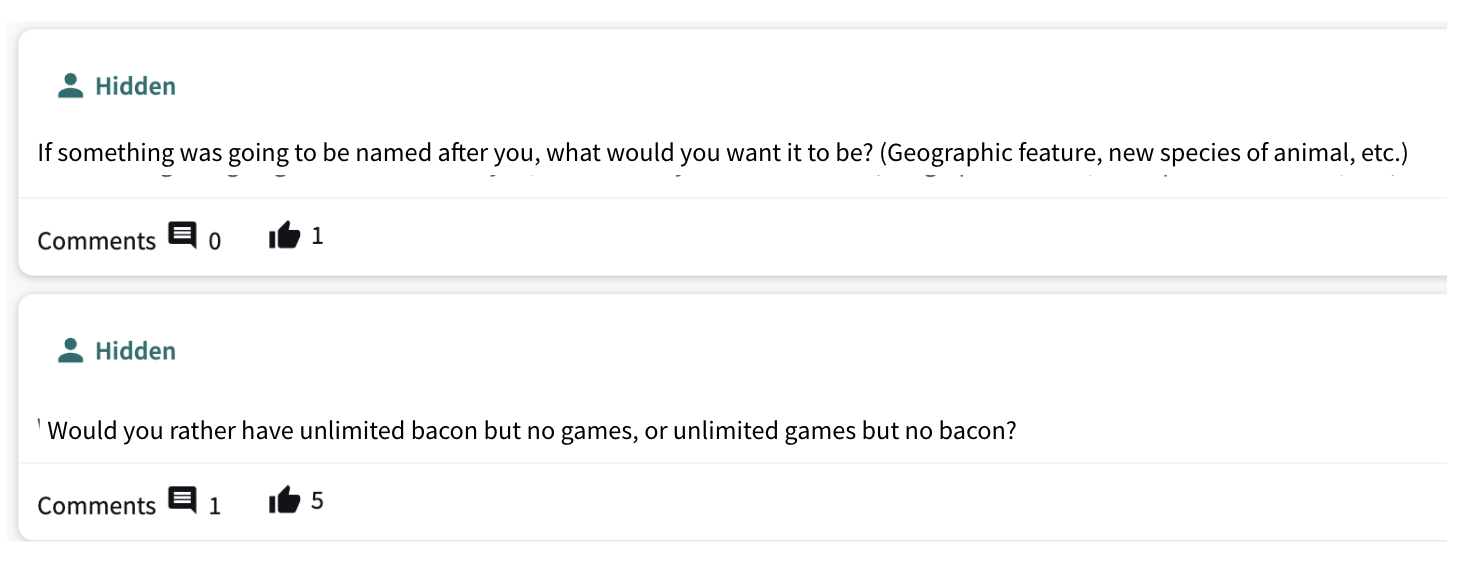
Task: Click the Hidden author name on second post
Action: (136, 352)
